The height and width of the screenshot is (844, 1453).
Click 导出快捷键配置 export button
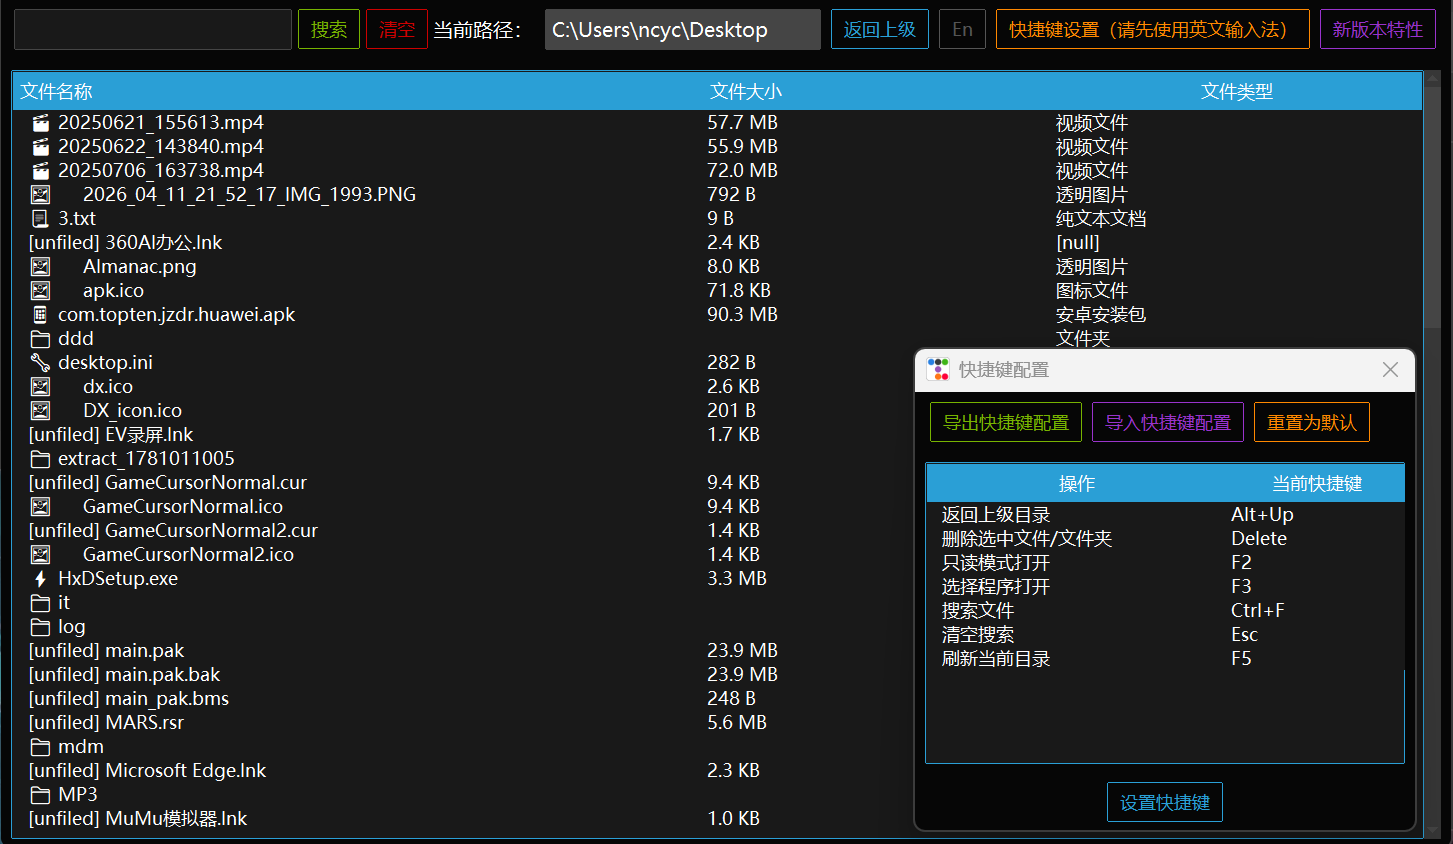(1006, 422)
